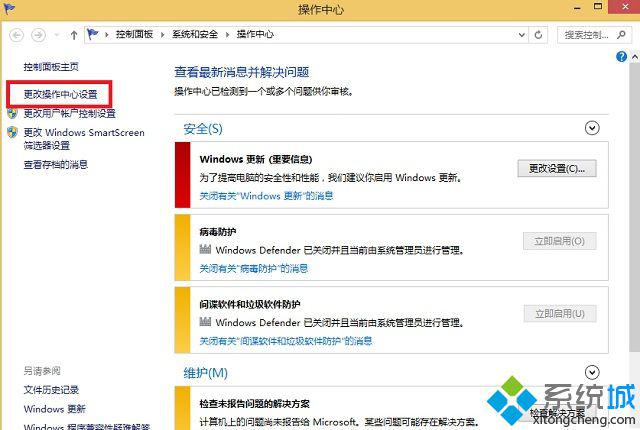Viewport: 640px width, 430px height.
Task: Go up one level with up arrow
Action: pyautogui.click(x=74, y=35)
